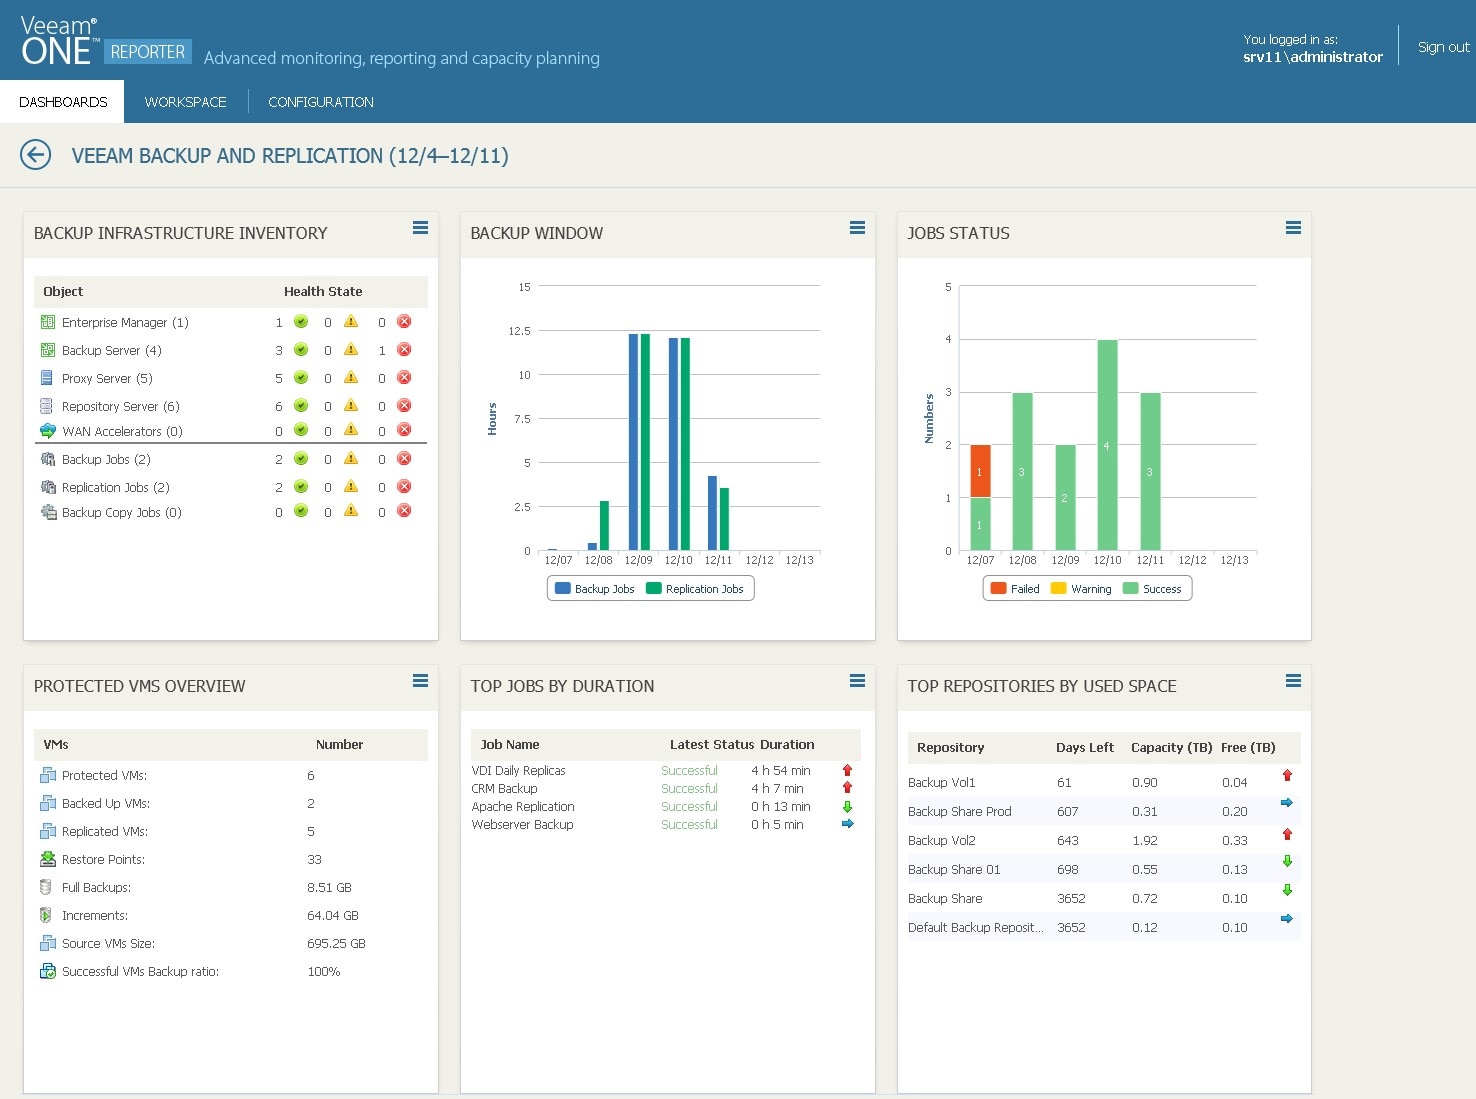Toggle Warning series in Jobs Status legend

[x=1081, y=589]
